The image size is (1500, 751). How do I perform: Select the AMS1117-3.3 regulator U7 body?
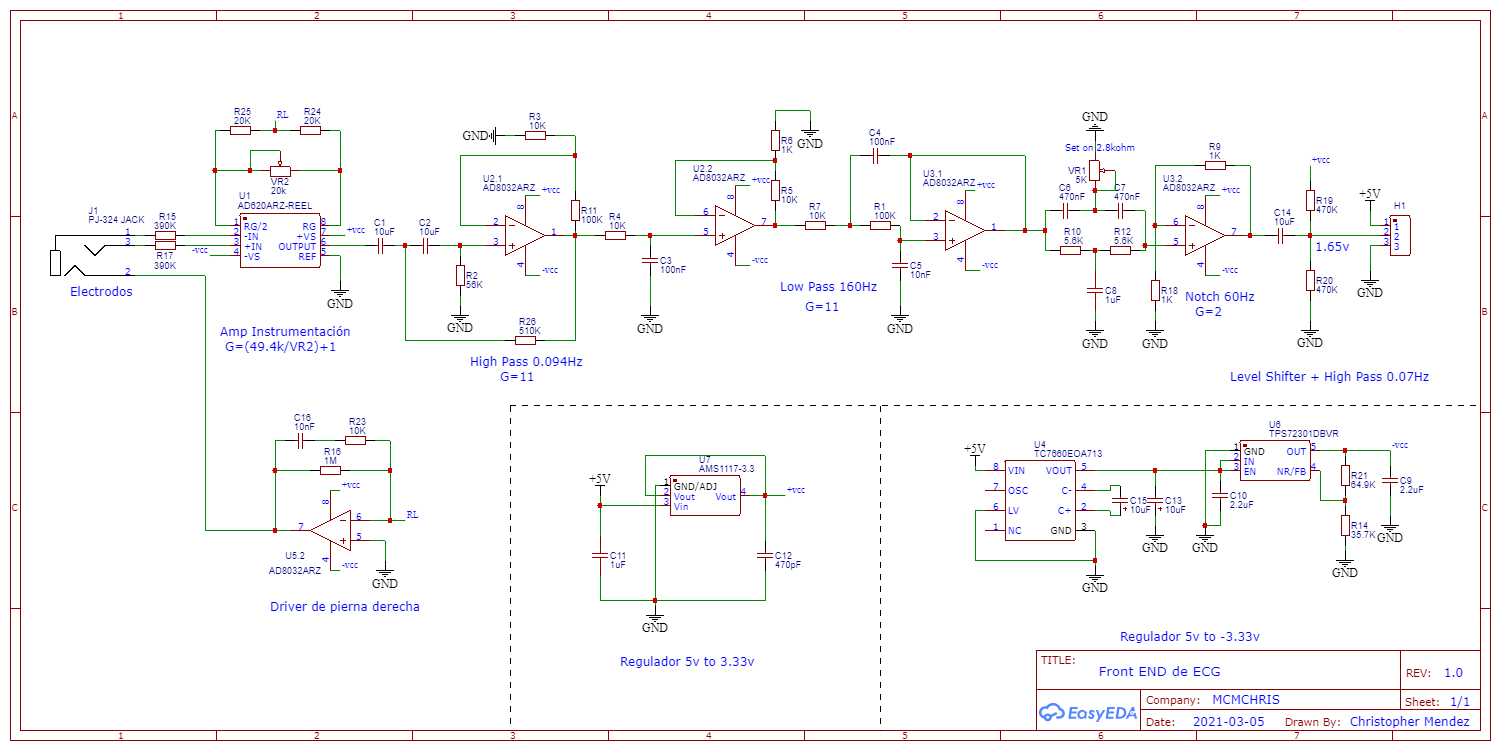(705, 496)
